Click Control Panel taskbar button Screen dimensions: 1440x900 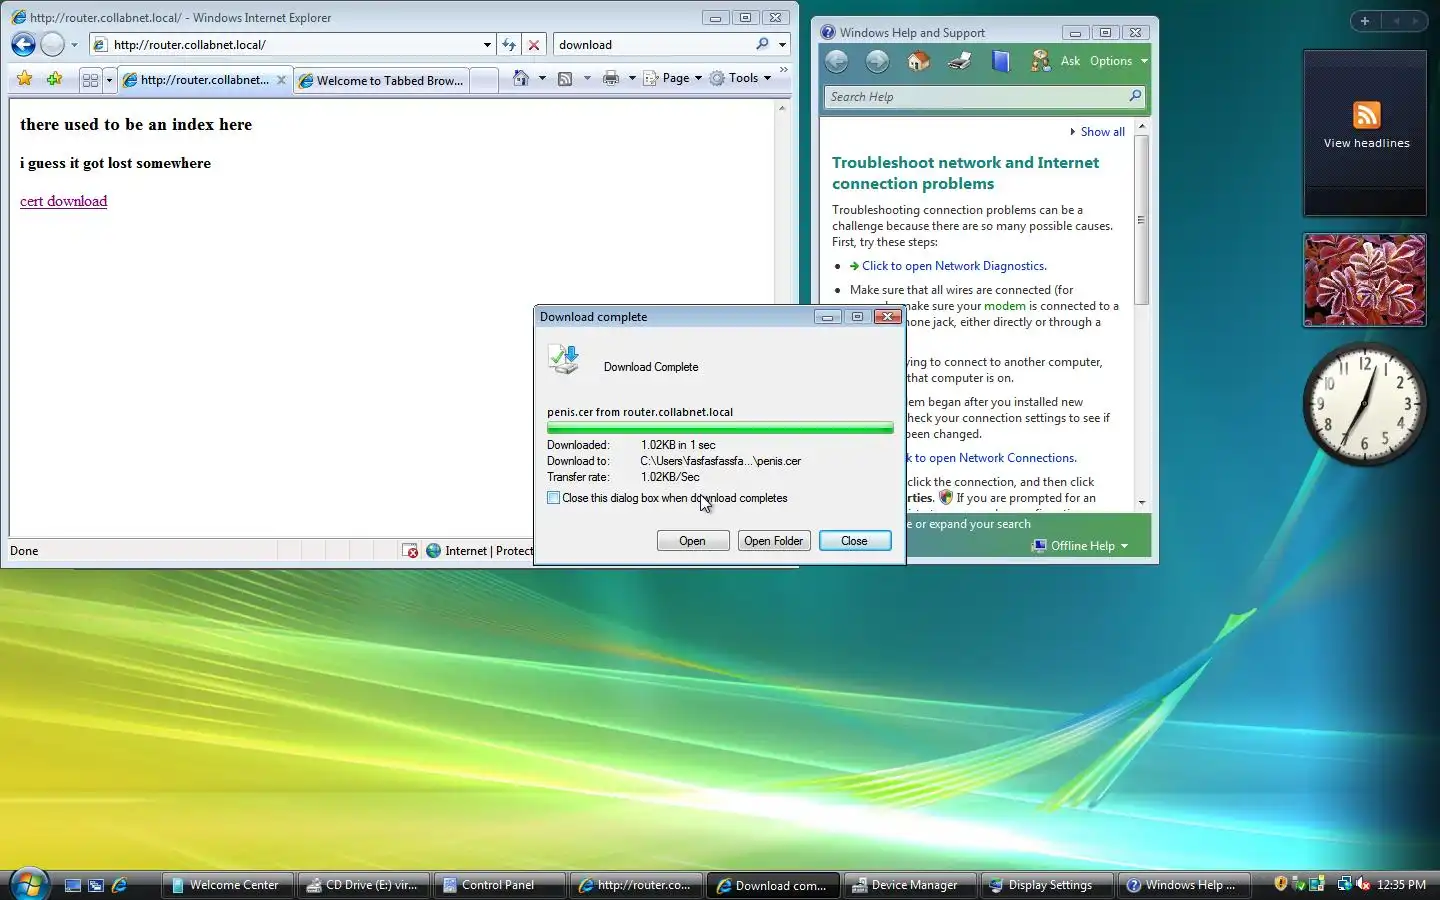[499, 885]
